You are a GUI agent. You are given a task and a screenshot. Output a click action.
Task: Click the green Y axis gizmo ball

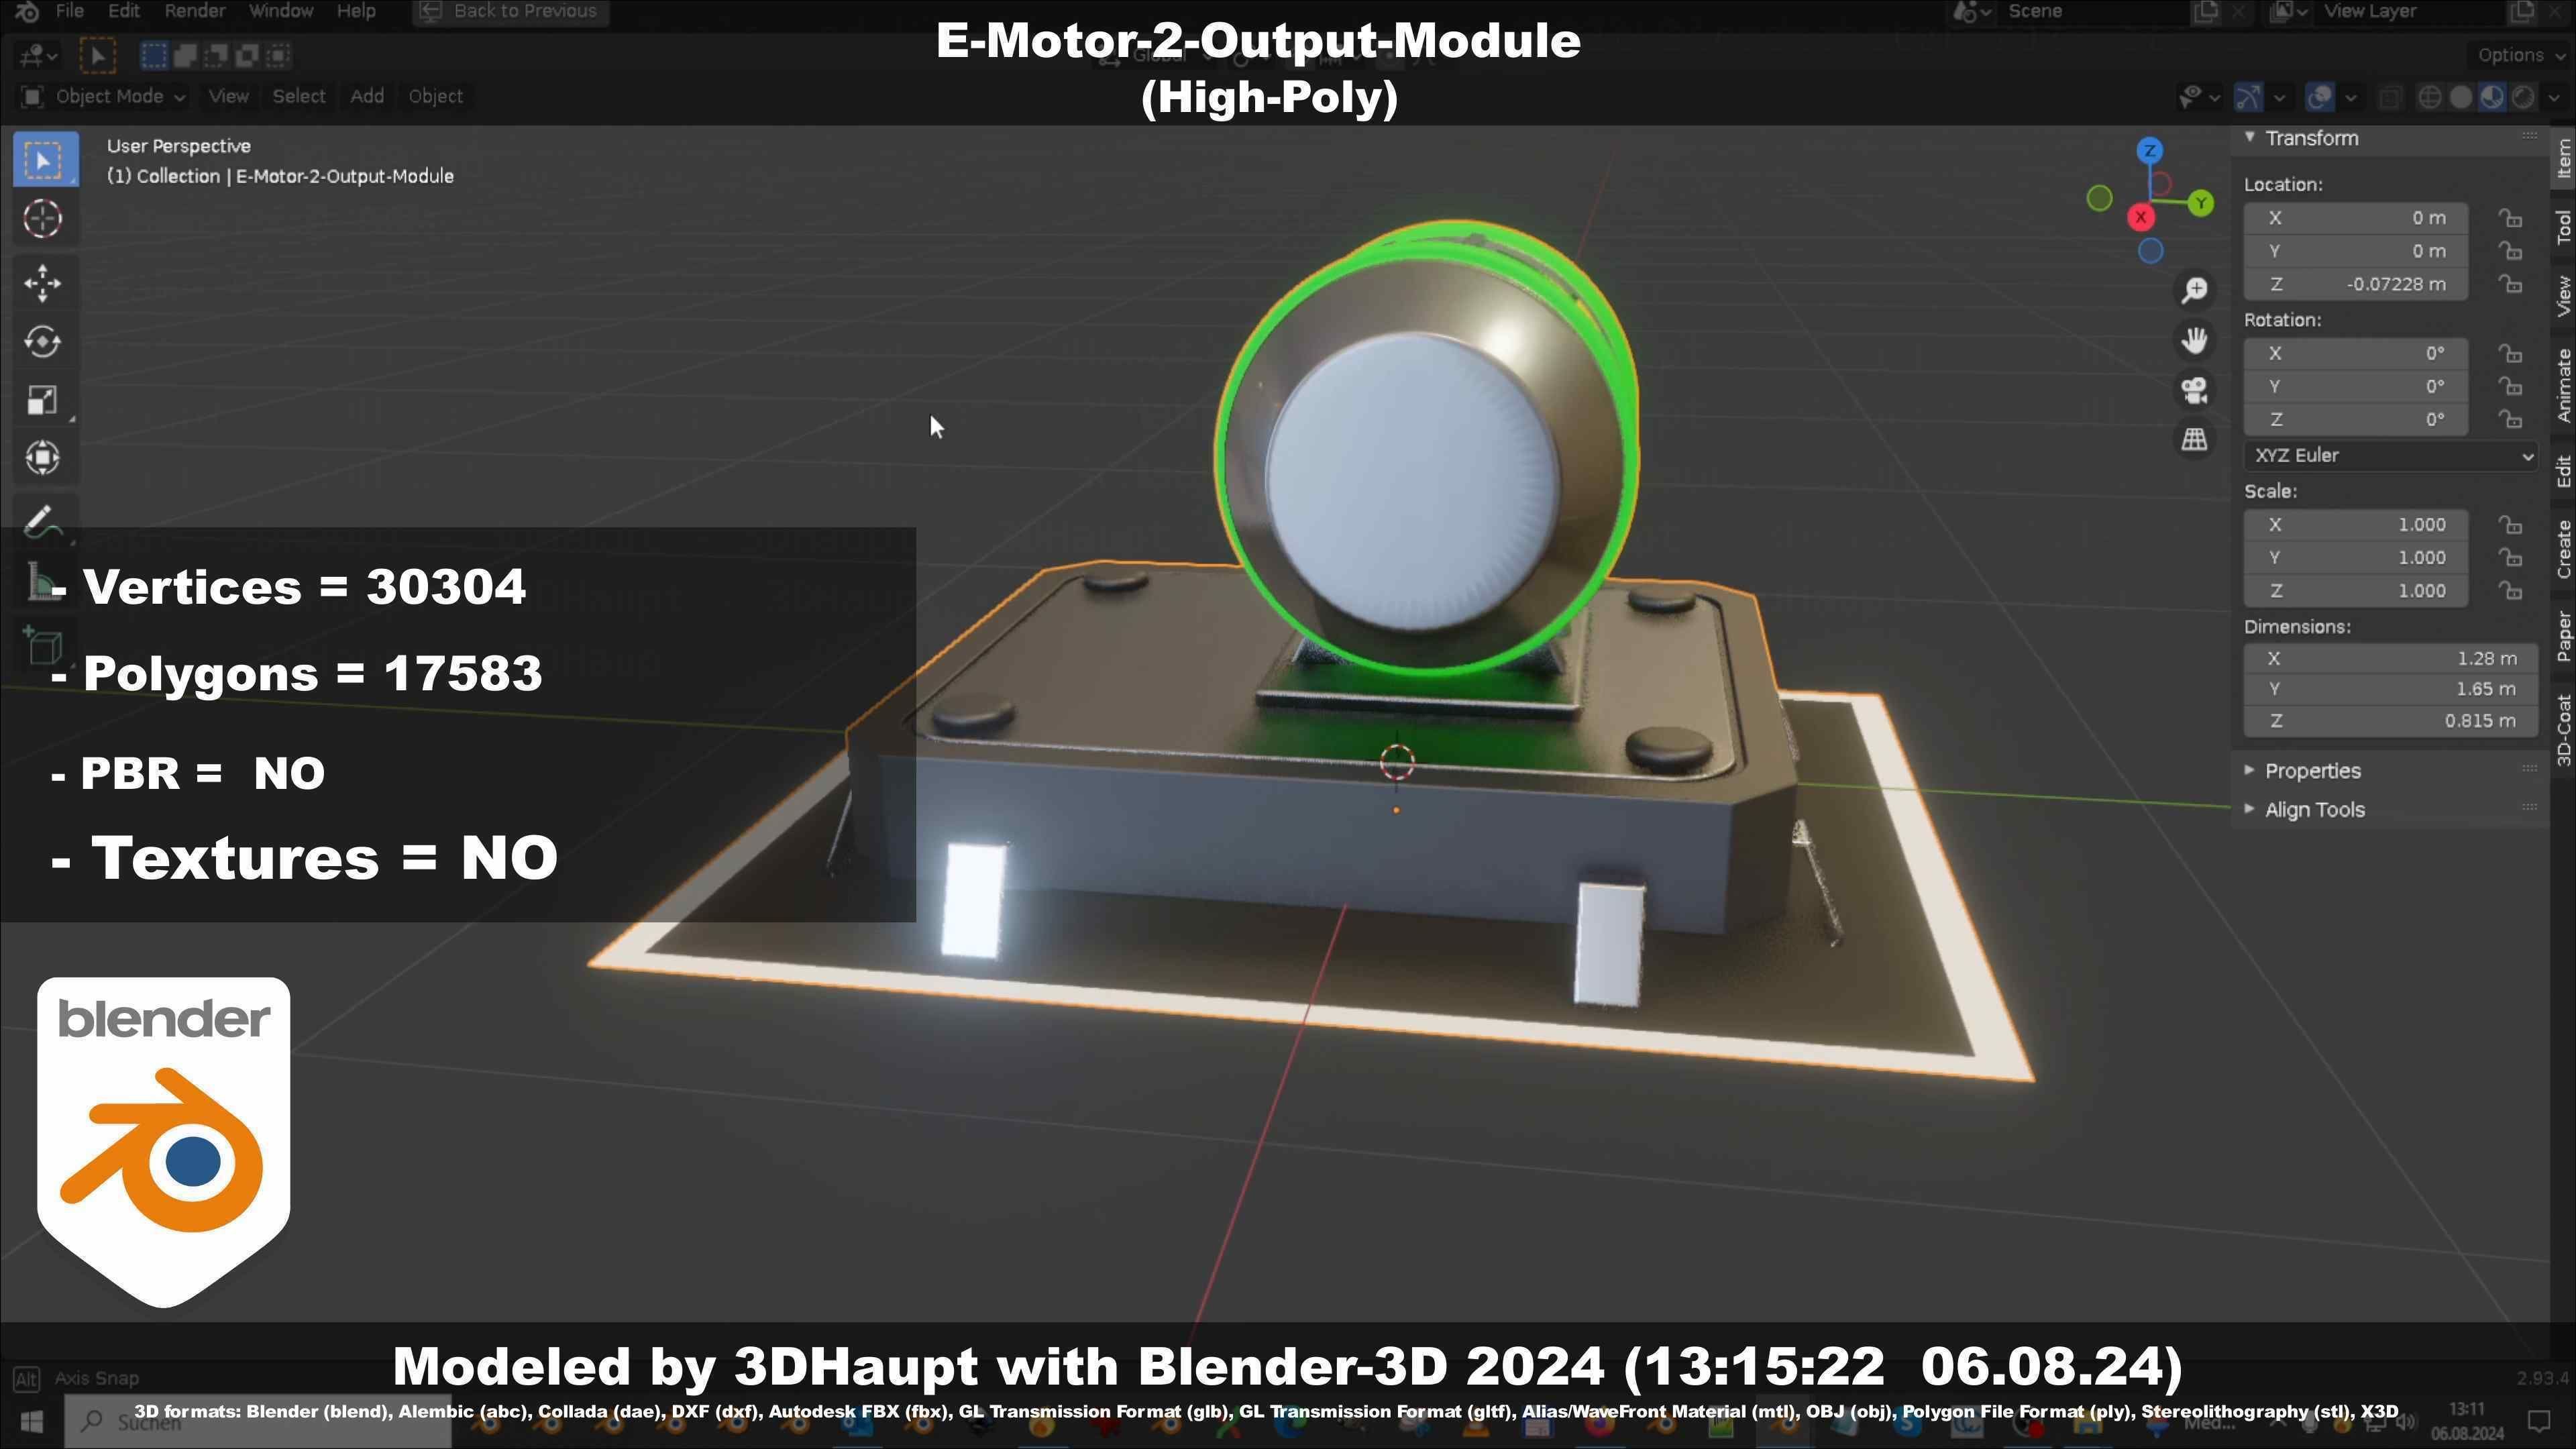pyautogui.click(x=2200, y=204)
